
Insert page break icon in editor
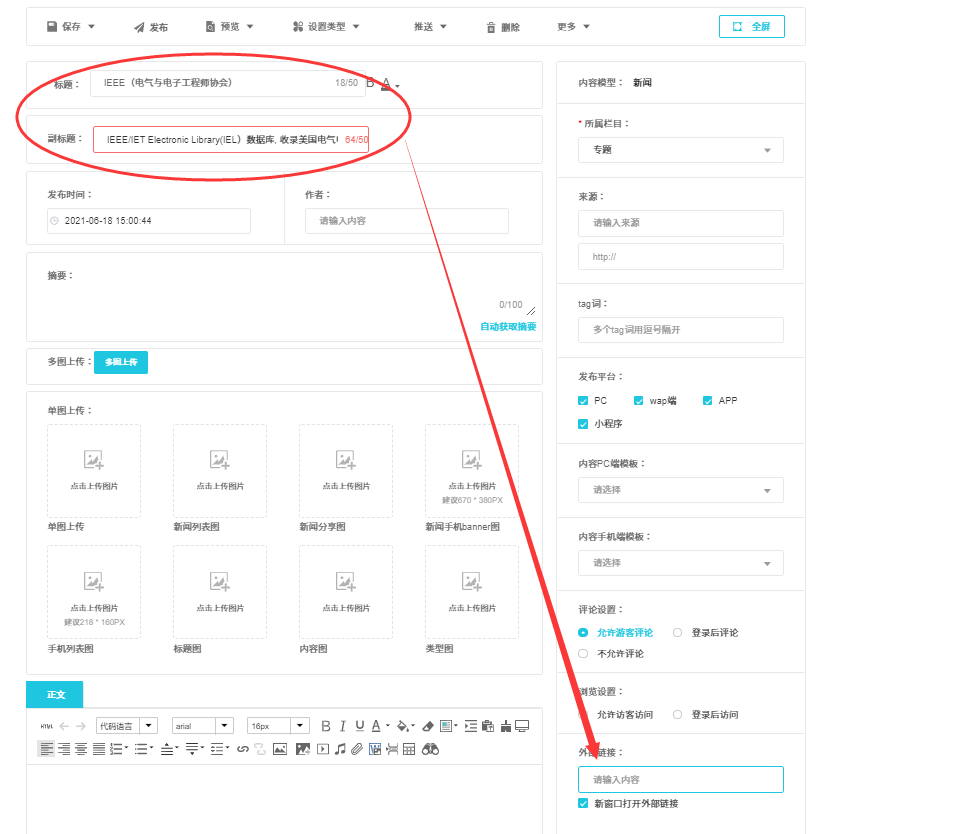click(392, 749)
